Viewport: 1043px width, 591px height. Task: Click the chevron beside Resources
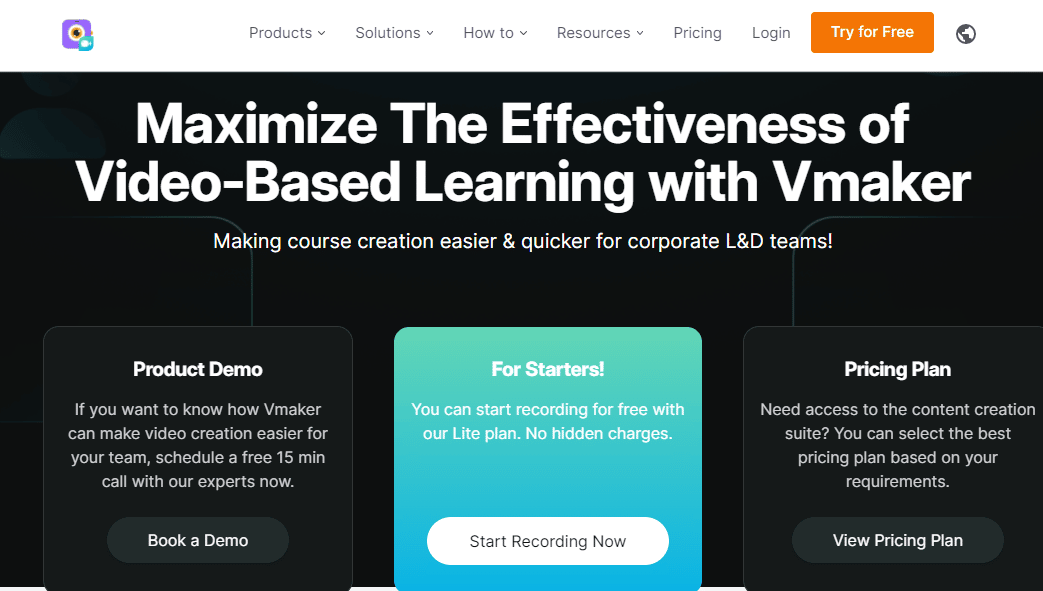pyautogui.click(x=640, y=33)
